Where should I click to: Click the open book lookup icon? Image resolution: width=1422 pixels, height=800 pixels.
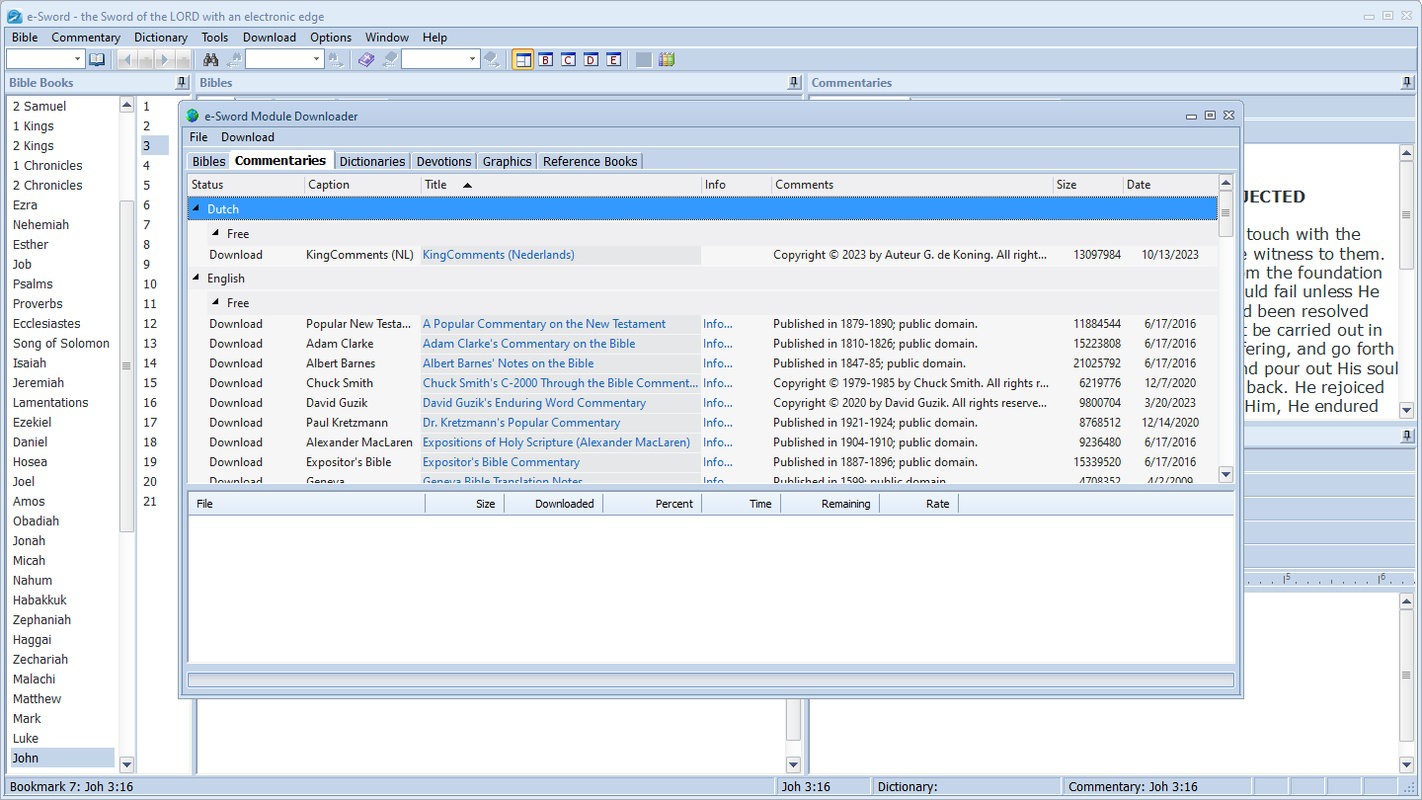coord(97,60)
